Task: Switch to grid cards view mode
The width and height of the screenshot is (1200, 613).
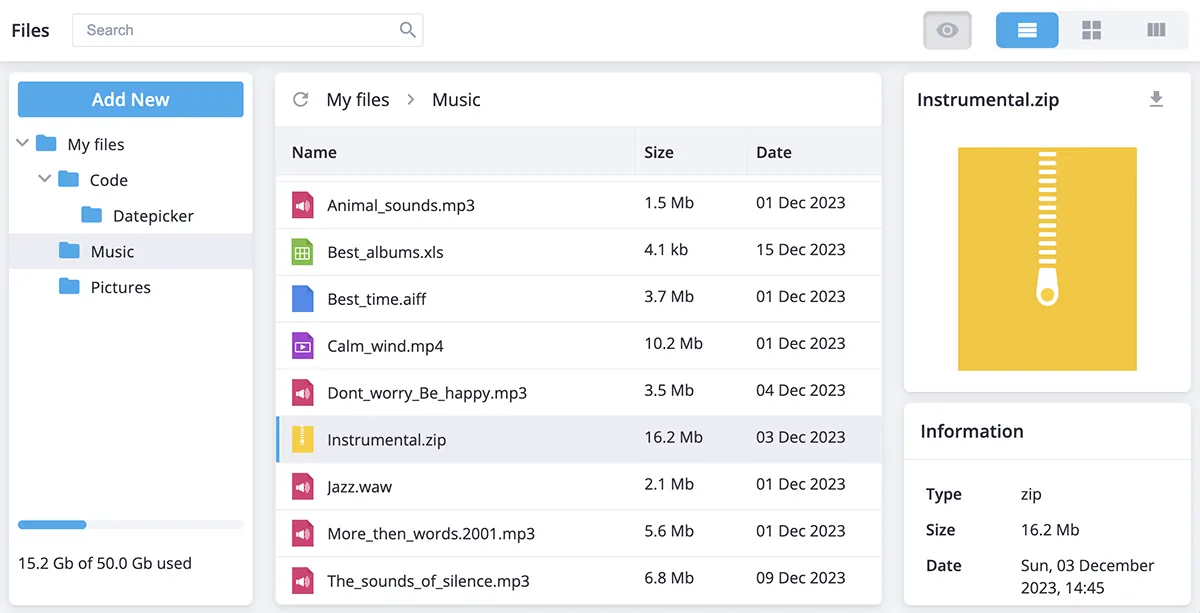Action: tap(1091, 30)
